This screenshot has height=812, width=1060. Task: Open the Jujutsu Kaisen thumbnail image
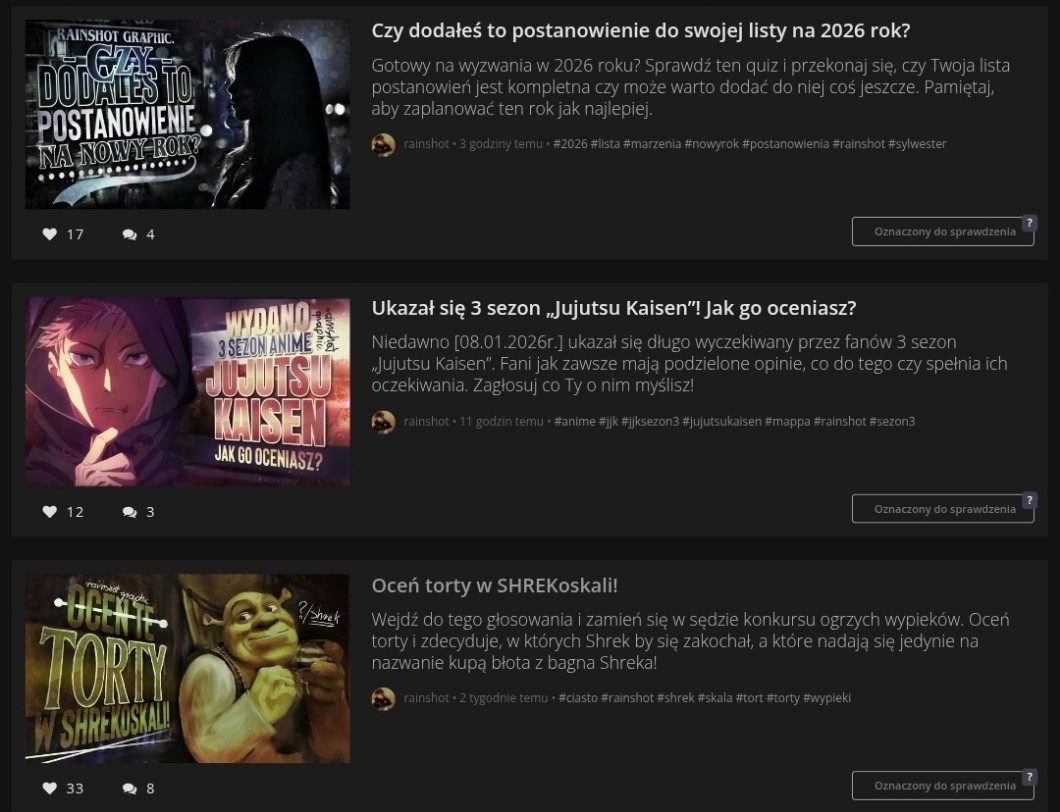click(188, 391)
